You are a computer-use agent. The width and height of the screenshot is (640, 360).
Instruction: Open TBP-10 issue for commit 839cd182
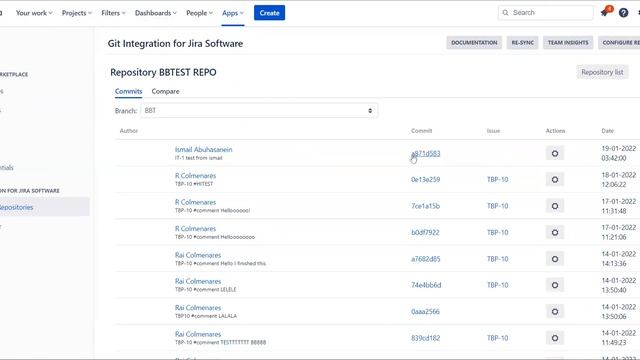(497, 338)
